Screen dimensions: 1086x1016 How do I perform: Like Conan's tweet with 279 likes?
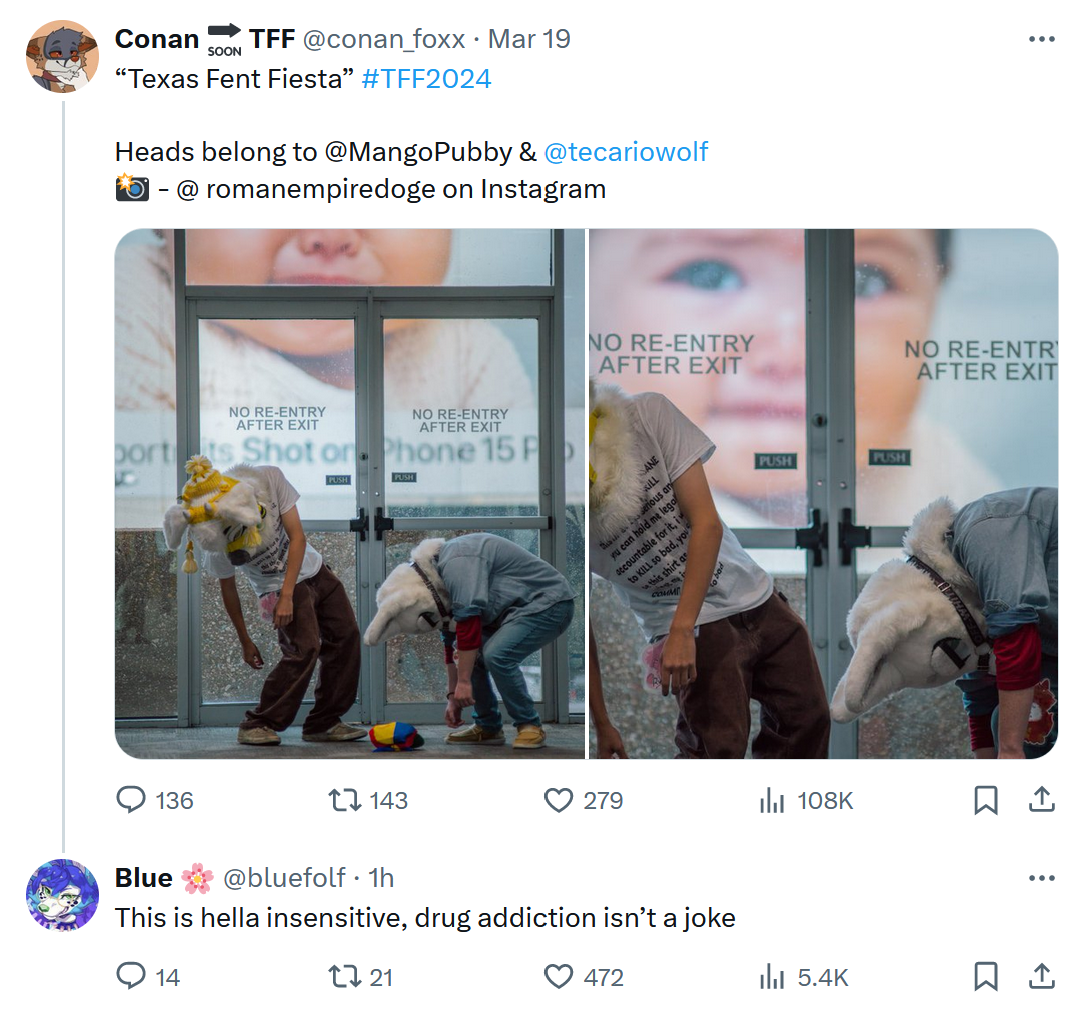pos(558,800)
